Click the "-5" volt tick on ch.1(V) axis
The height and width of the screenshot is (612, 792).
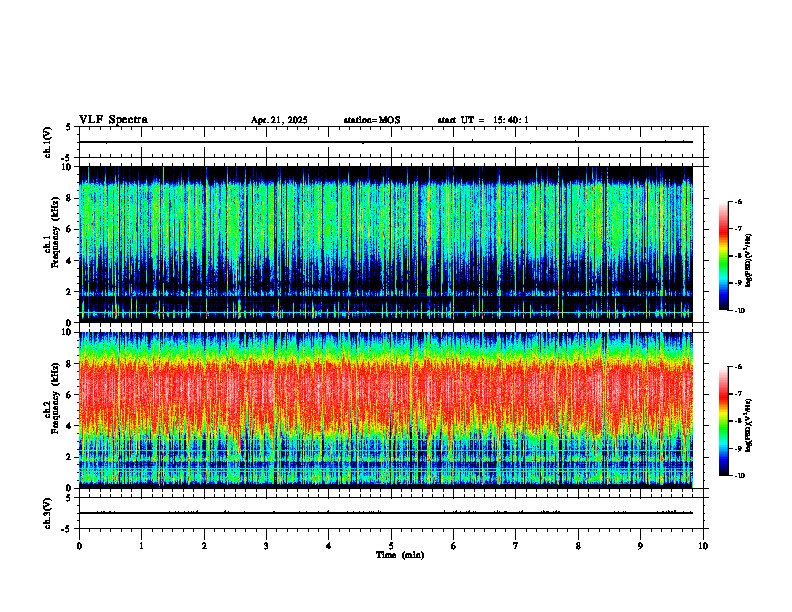coord(67,159)
